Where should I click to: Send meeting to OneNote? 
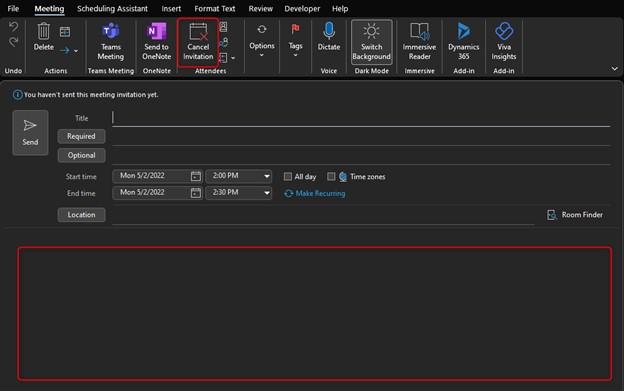click(156, 42)
